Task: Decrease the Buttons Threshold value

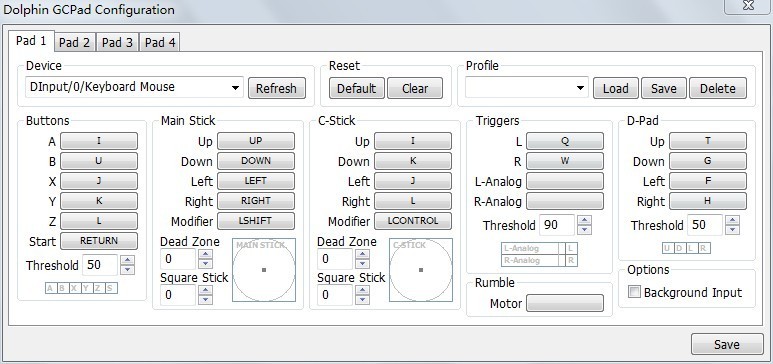Action: (128, 270)
